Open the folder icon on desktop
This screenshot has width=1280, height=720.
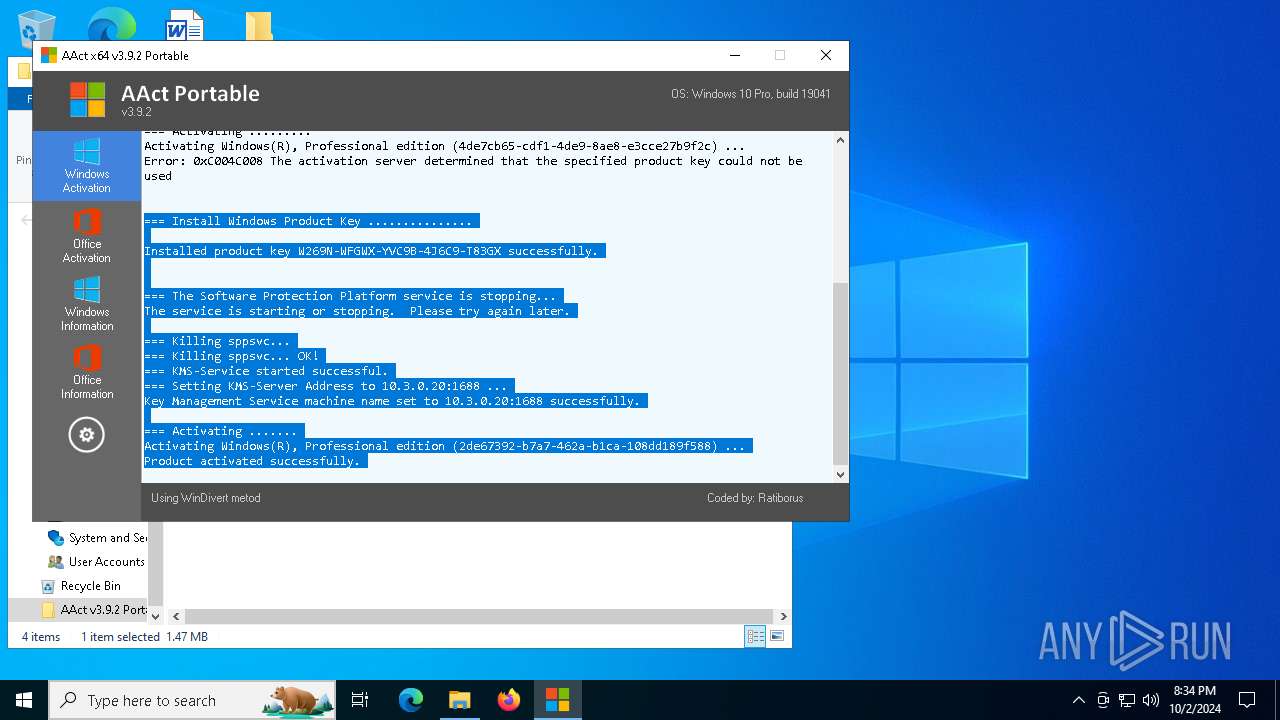[258, 25]
